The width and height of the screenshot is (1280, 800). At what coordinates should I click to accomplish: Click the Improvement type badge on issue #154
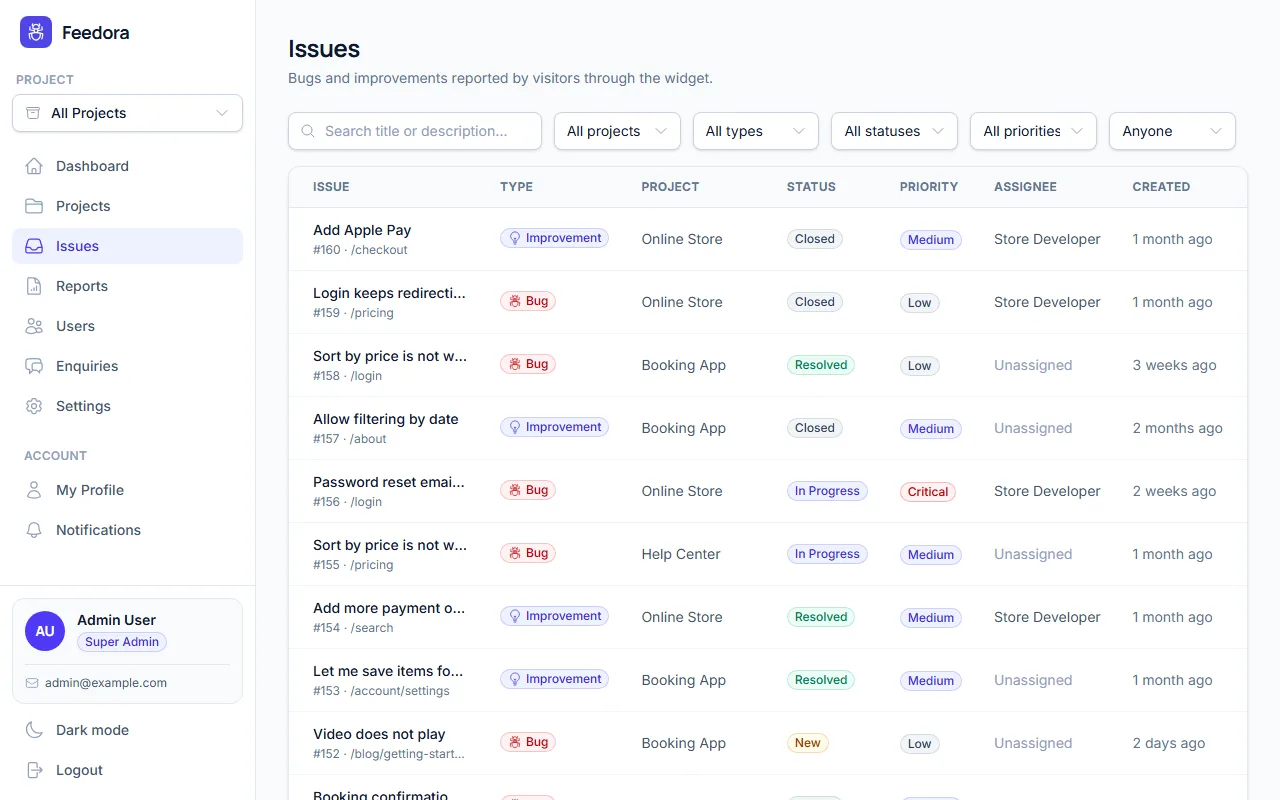coord(554,616)
